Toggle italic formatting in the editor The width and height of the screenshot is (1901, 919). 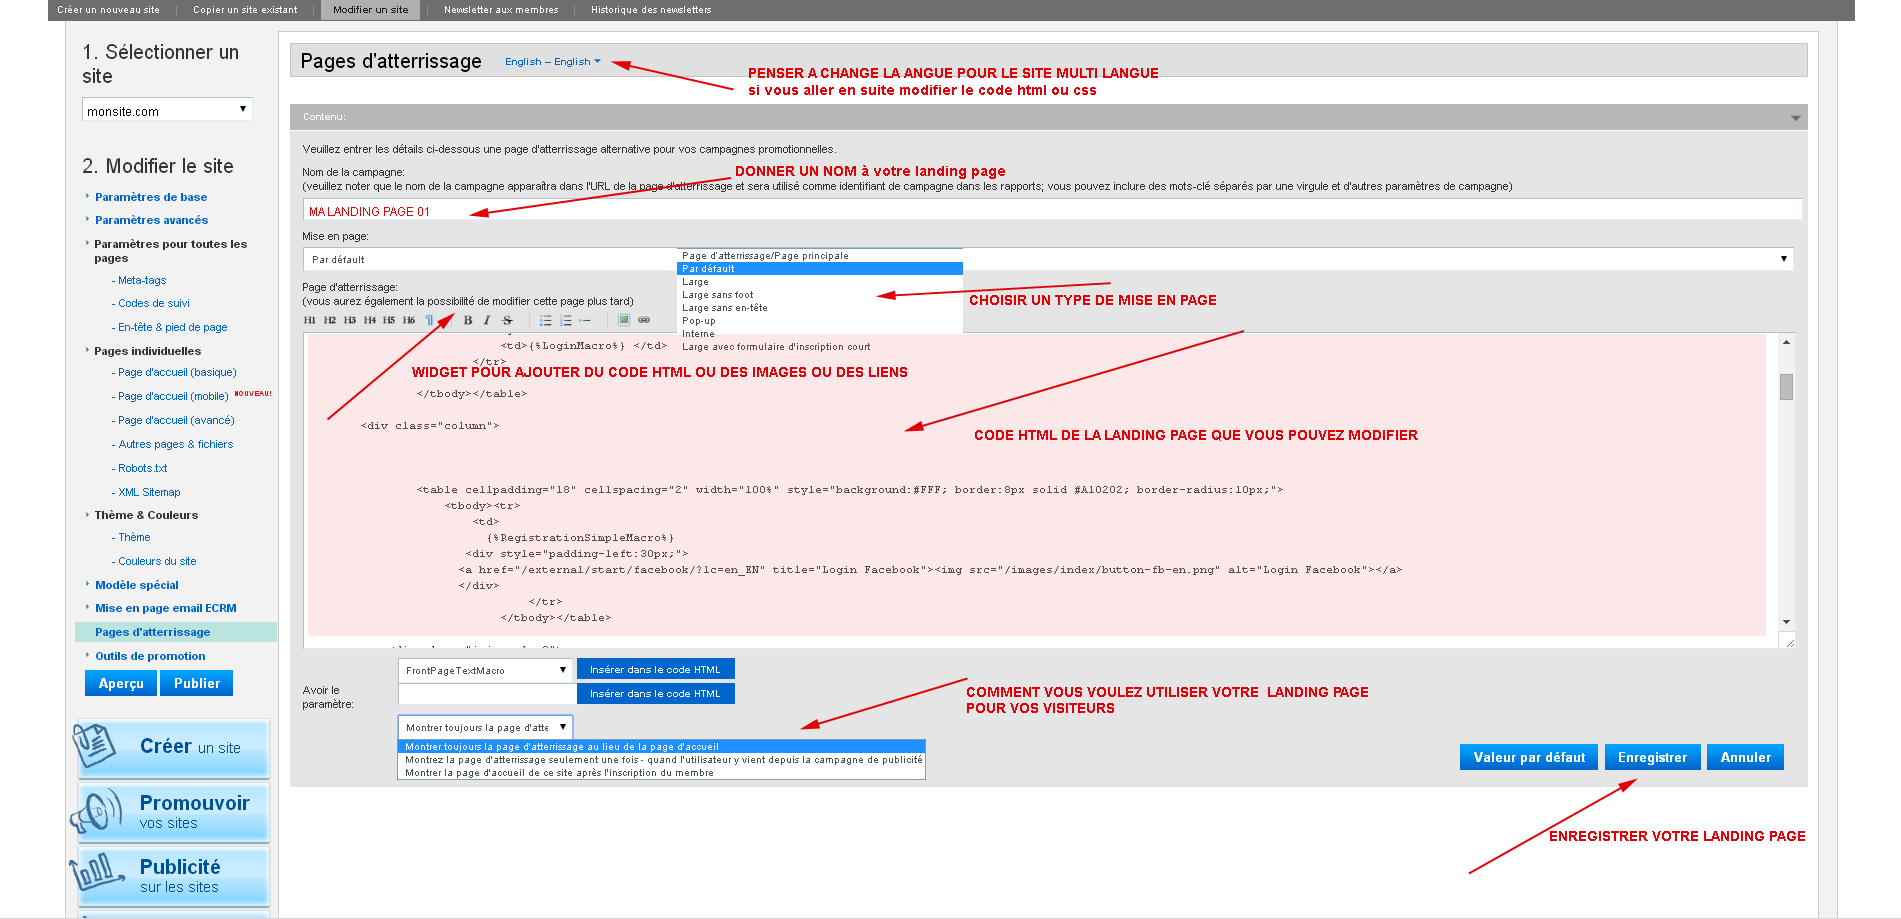[x=487, y=320]
